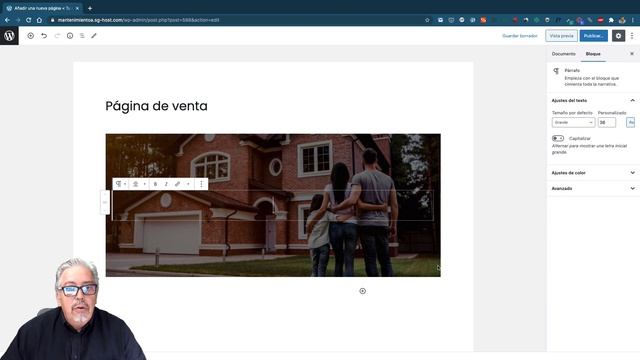Image resolution: width=640 pixels, height=360 pixels.
Task: Toggle the settings gear sidebar
Action: [x=618, y=36]
